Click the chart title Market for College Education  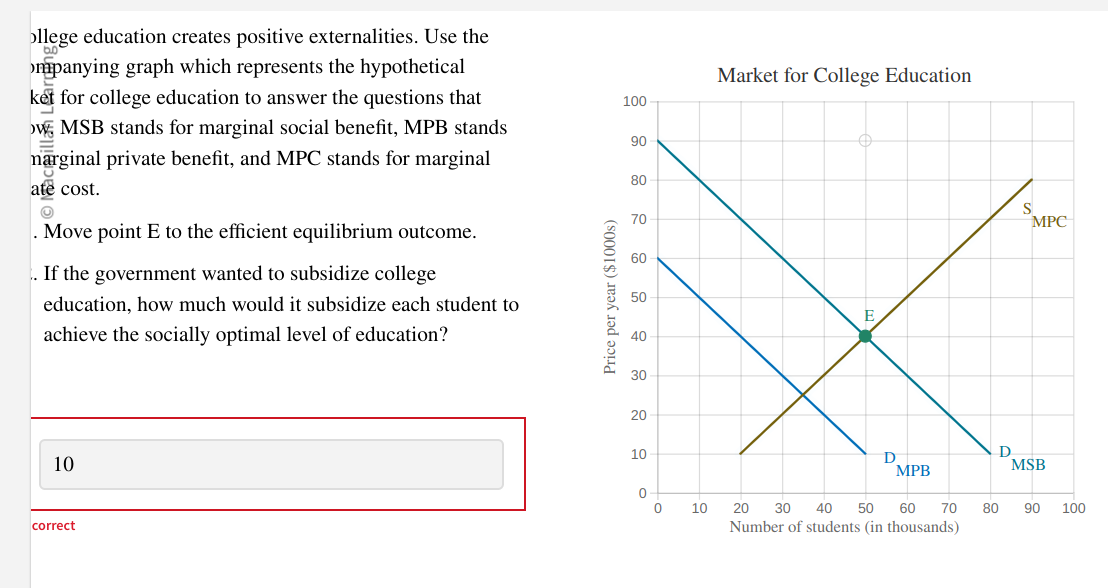(x=843, y=75)
